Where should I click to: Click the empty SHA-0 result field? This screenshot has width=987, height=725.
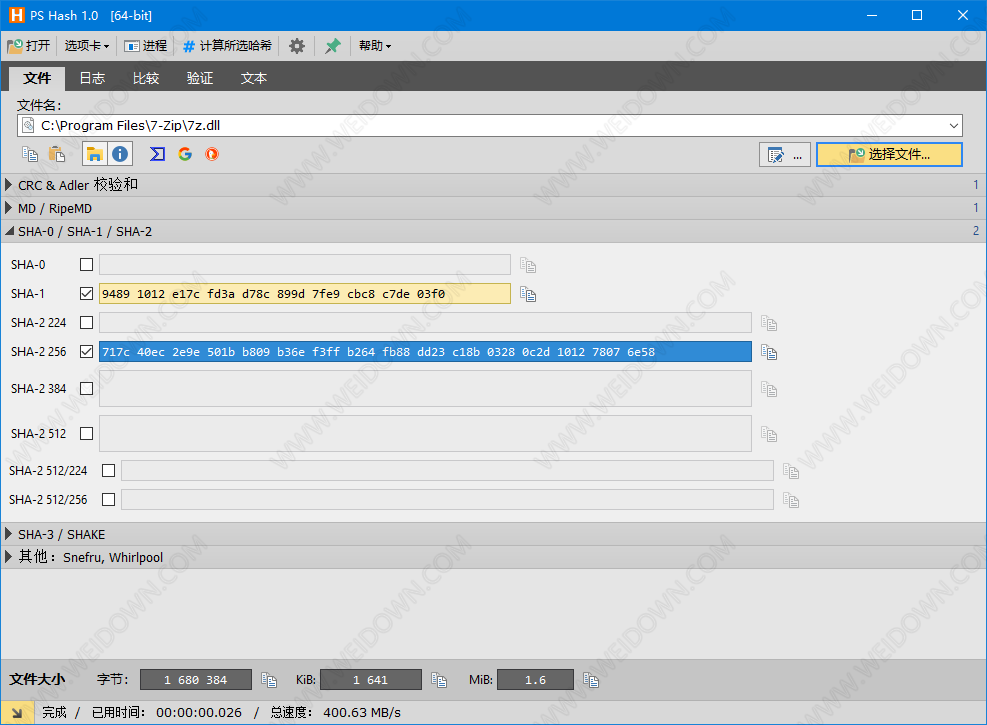pyautogui.click(x=305, y=265)
